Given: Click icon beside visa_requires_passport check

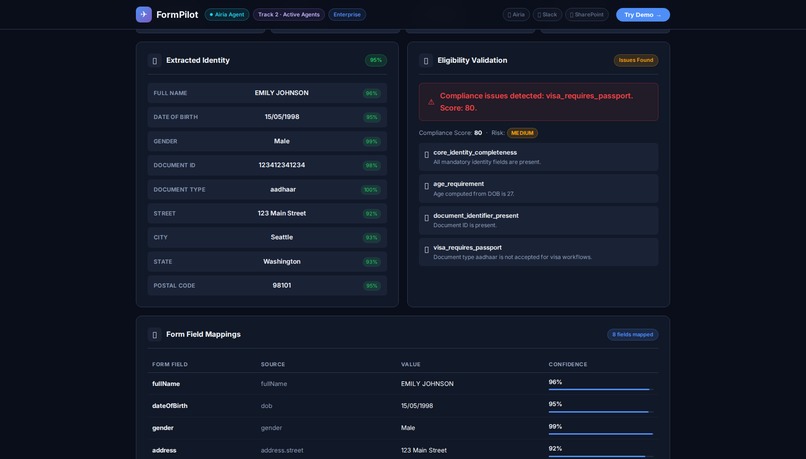Looking at the screenshot, I should pyautogui.click(x=426, y=250).
